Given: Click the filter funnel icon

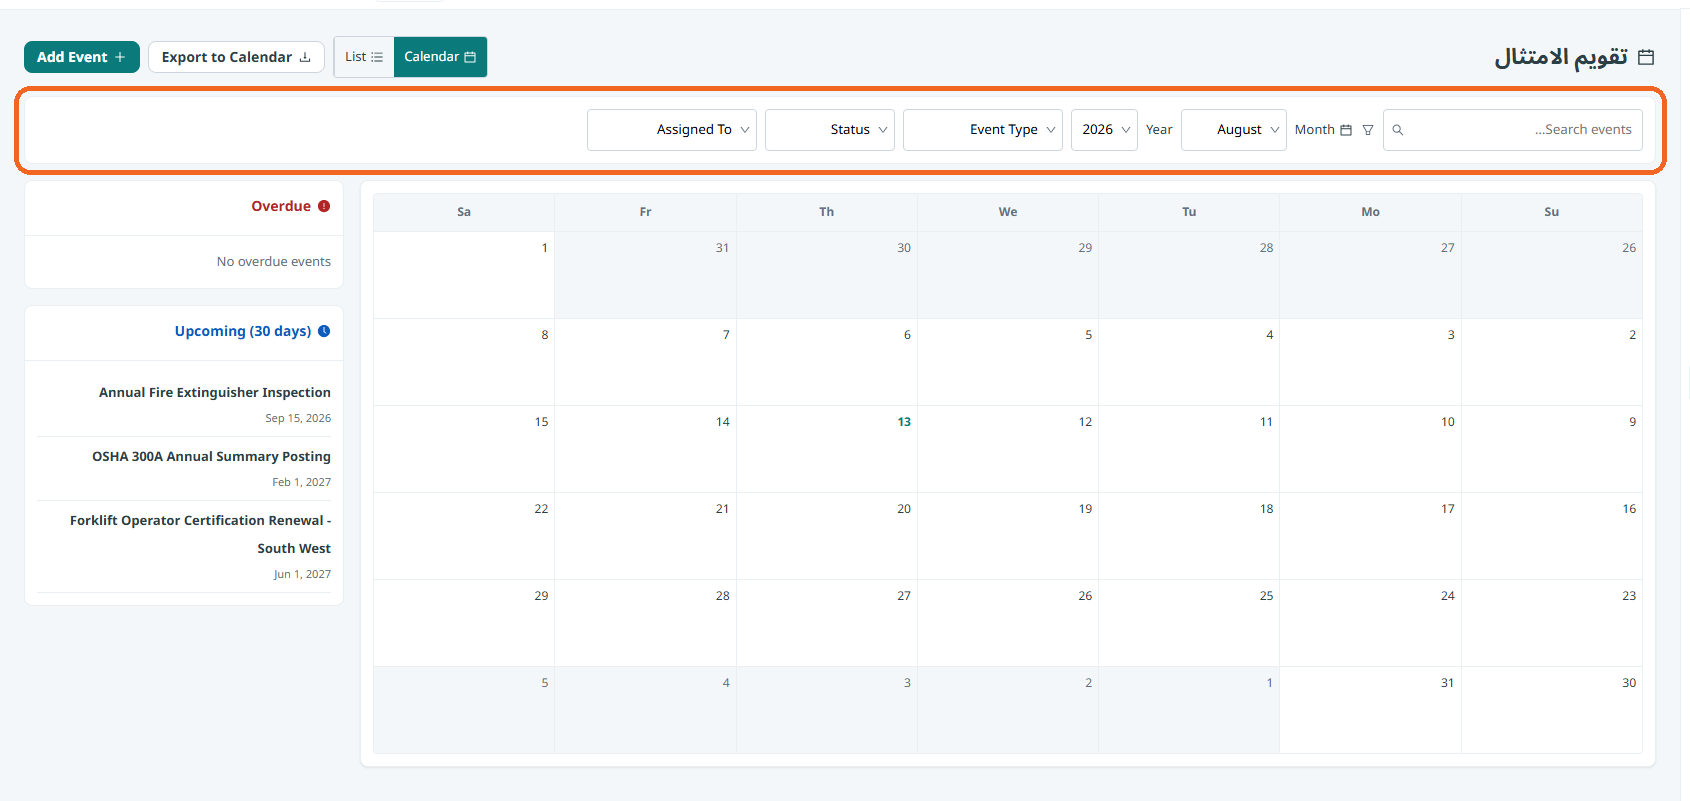Looking at the screenshot, I should tap(1368, 130).
